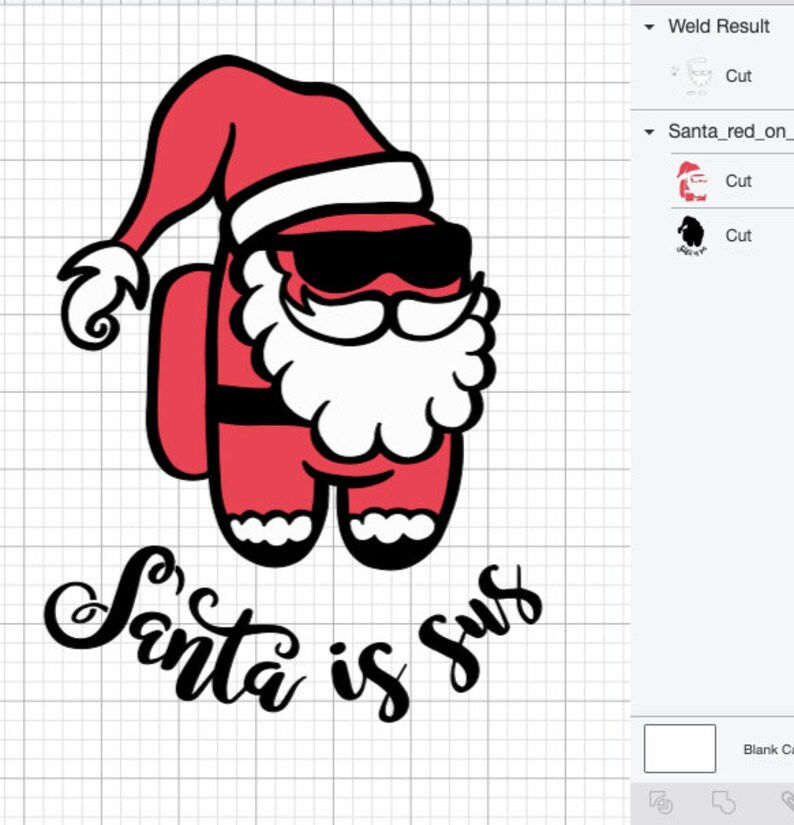Select the Santa_red_on group title

(731, 132)
